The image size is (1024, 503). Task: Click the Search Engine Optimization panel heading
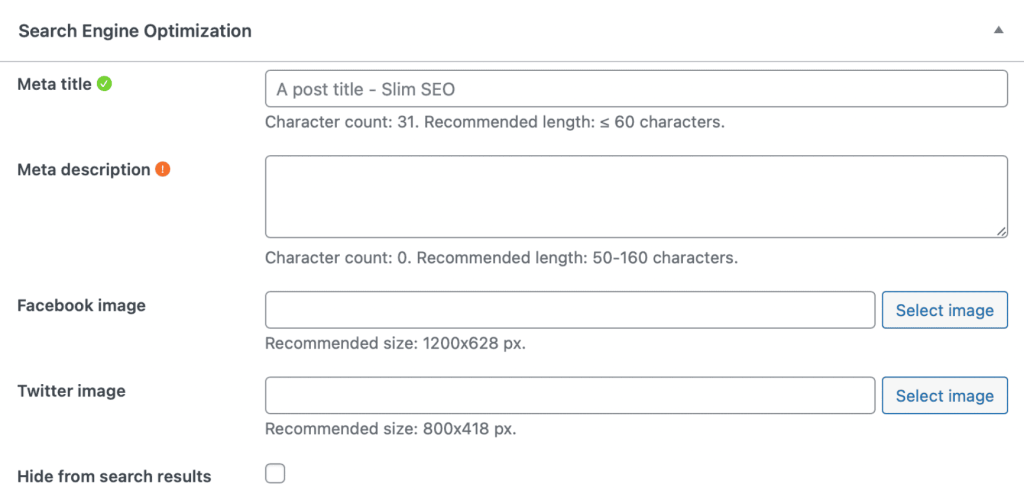(135, 31)
